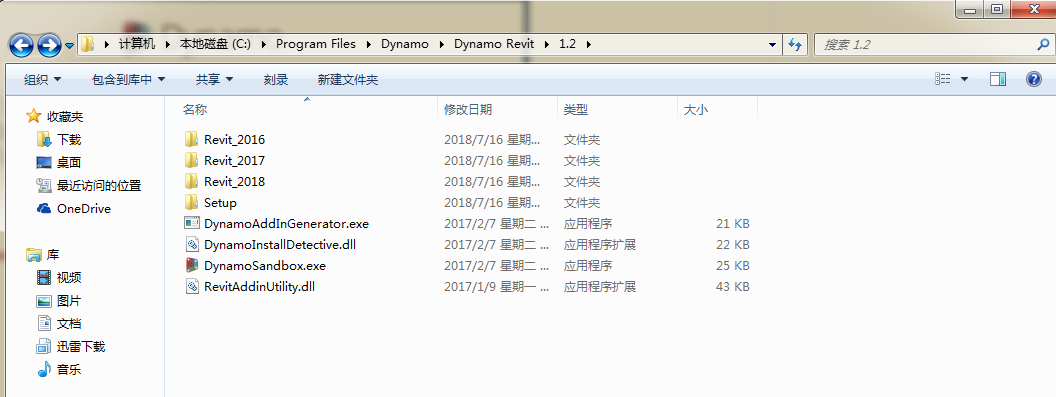
Task: Click the 图片 library icon
Action: point(44,301)
